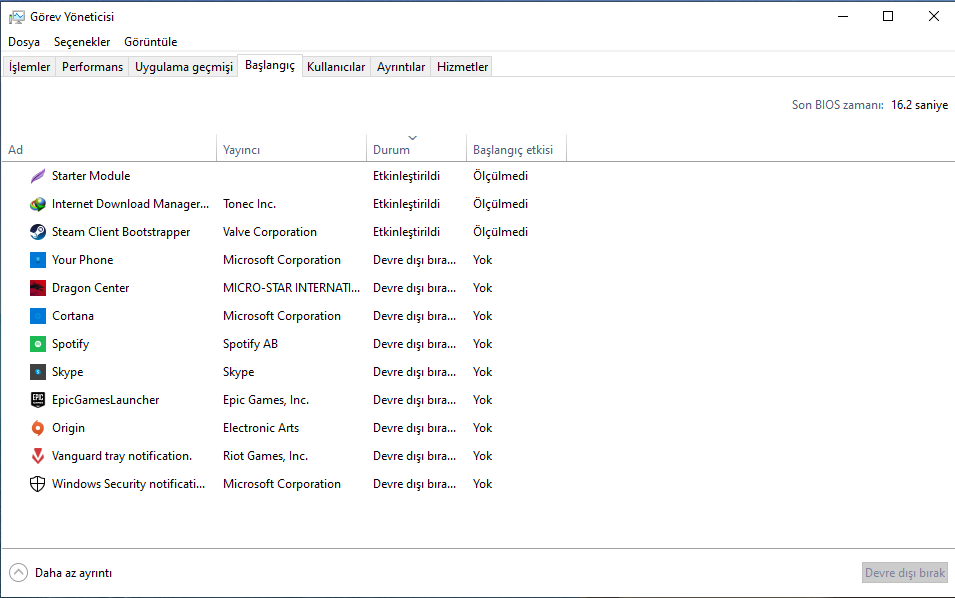Switch to the Hizmetler tab
The width and height of the screenshot is (955, 598).
pos(462,67)
